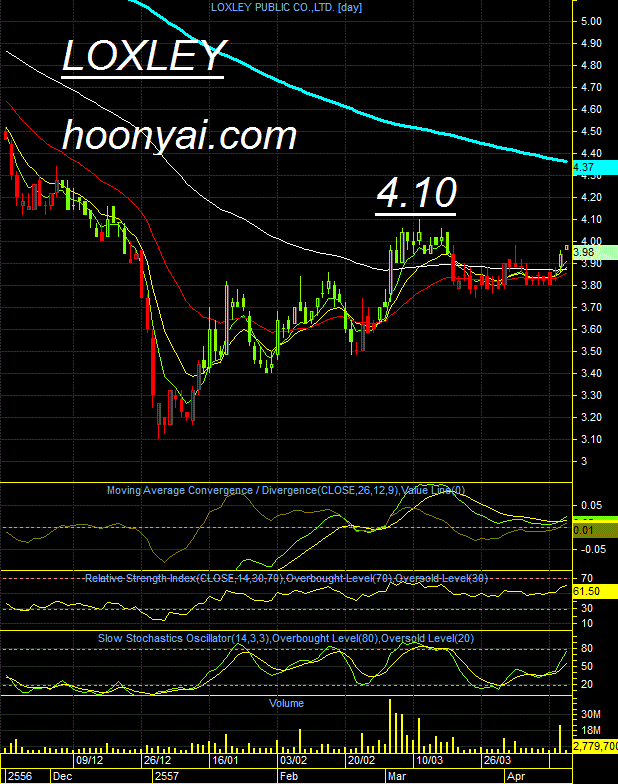This screenshot has height=784, width=618.
Task: Click the Feb month label
Action: click(289, 776)
